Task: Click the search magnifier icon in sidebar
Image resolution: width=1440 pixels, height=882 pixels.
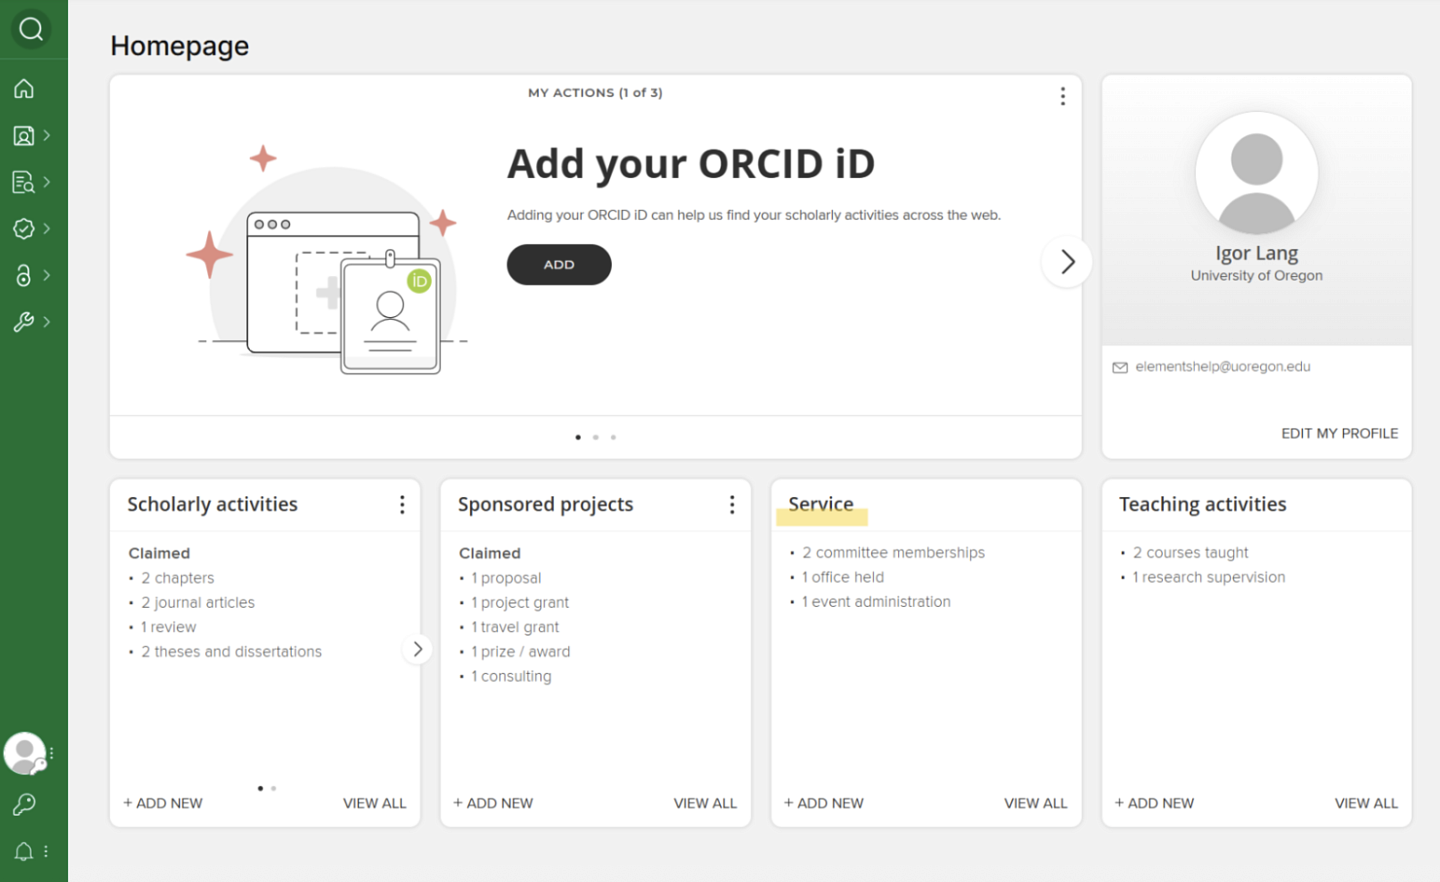Action: (x=31, y=29)
